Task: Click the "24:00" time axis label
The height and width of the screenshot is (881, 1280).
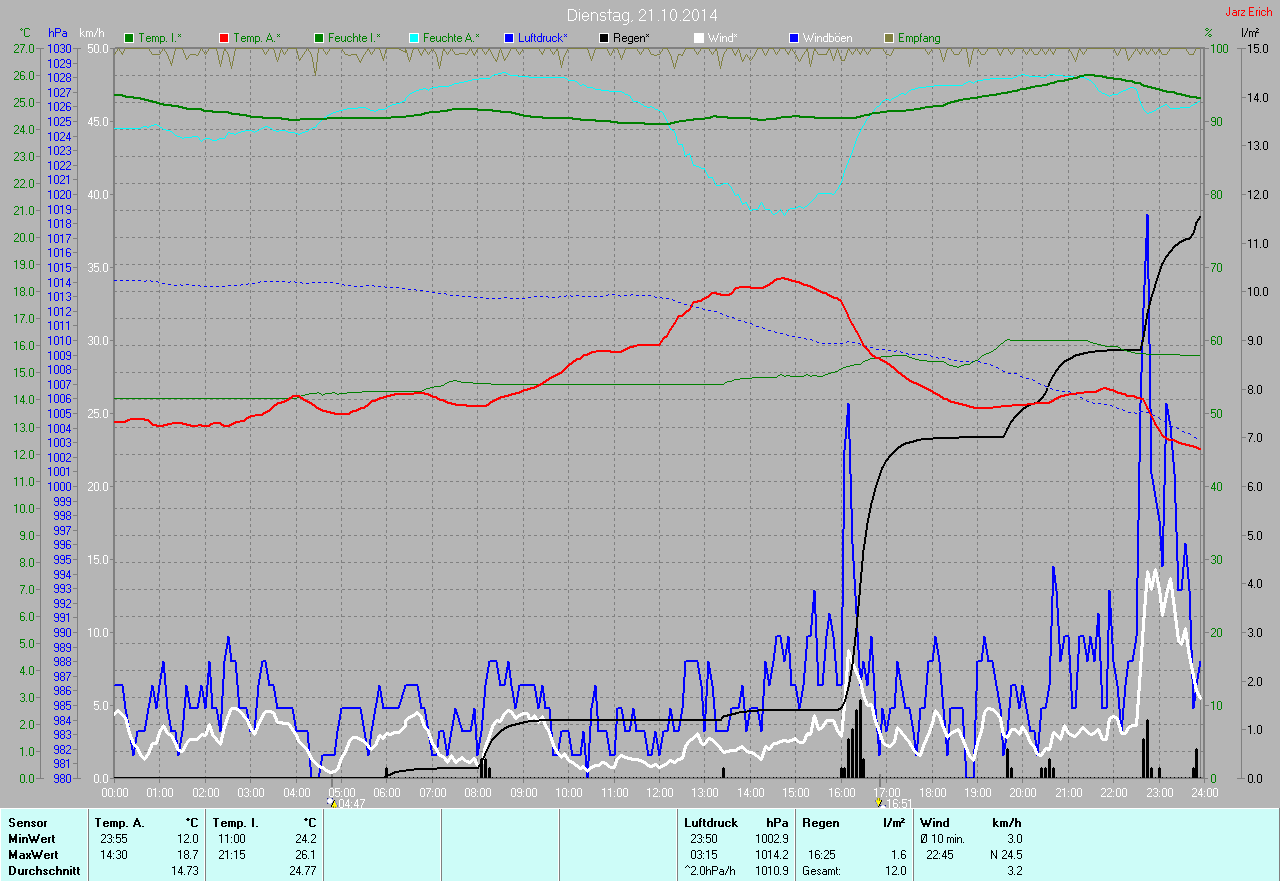Action: (1204, 792)
